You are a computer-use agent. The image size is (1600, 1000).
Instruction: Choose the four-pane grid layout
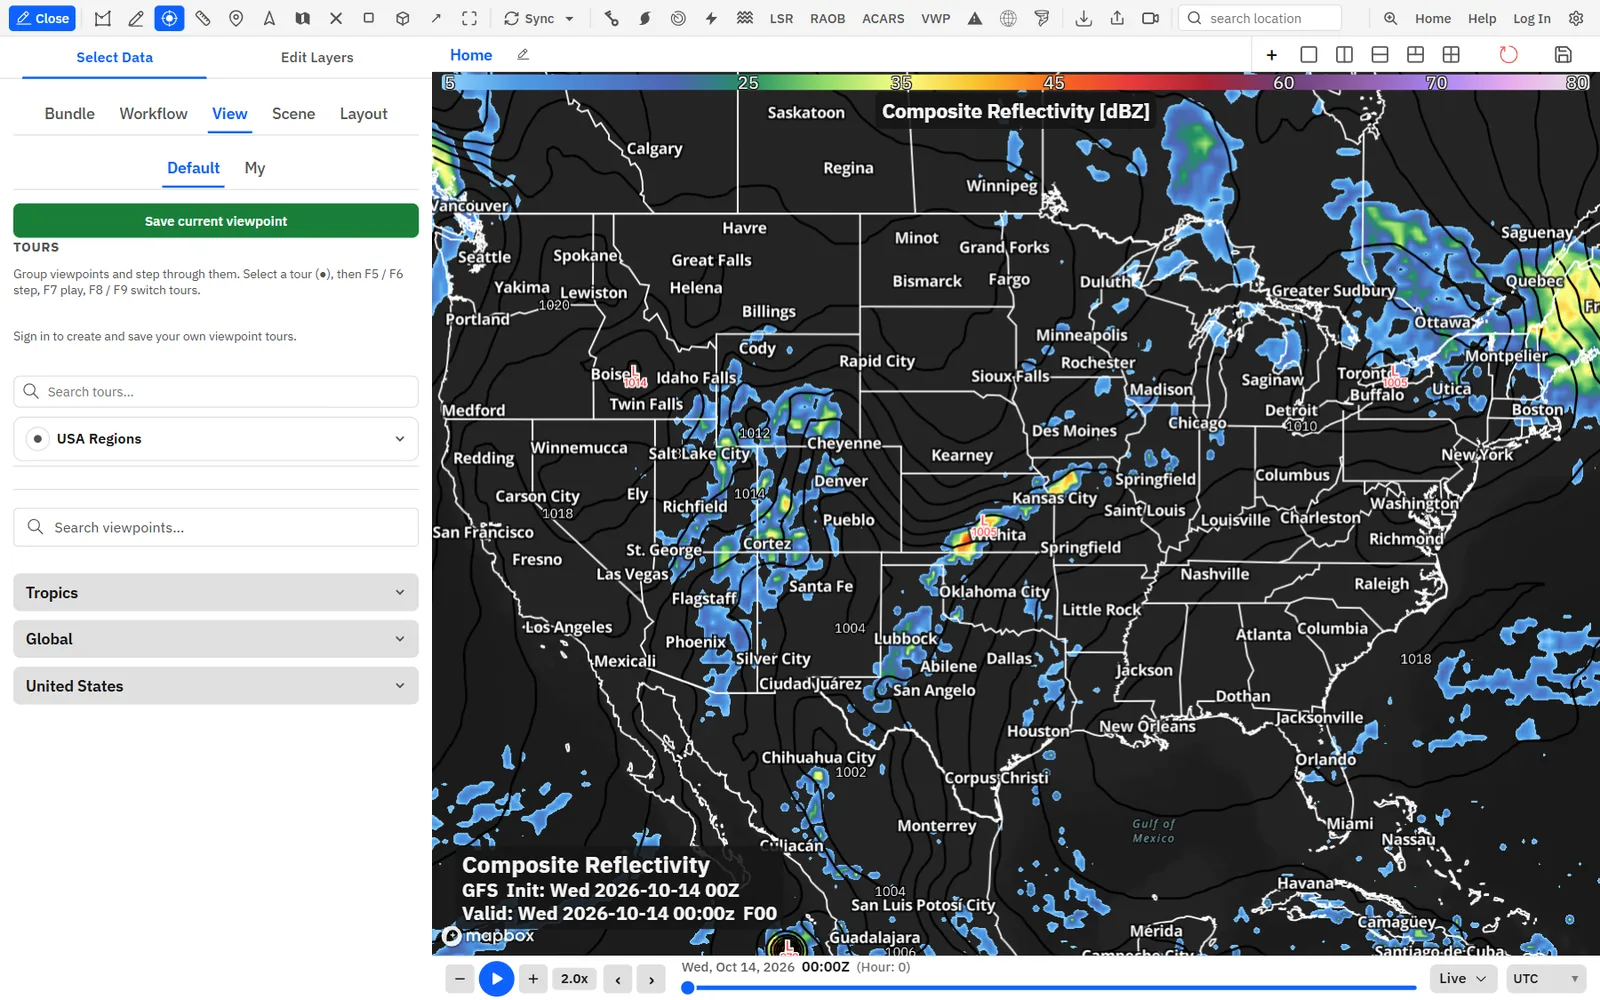[1451, 55]
